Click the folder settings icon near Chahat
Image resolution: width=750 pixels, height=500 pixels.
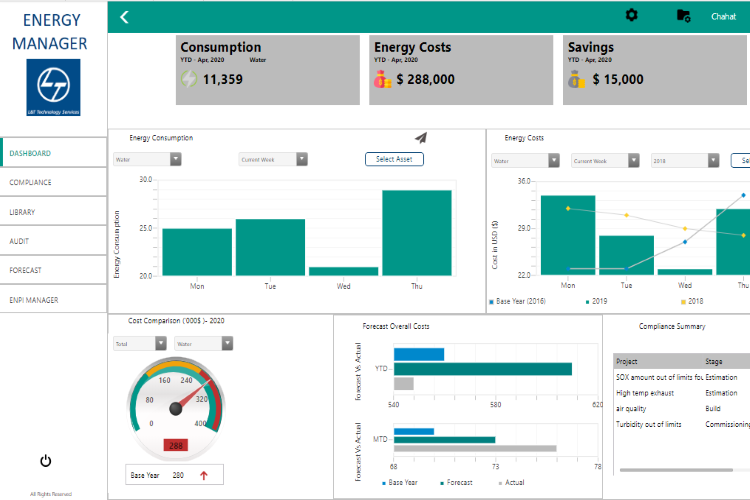click(x=684, y=16)
